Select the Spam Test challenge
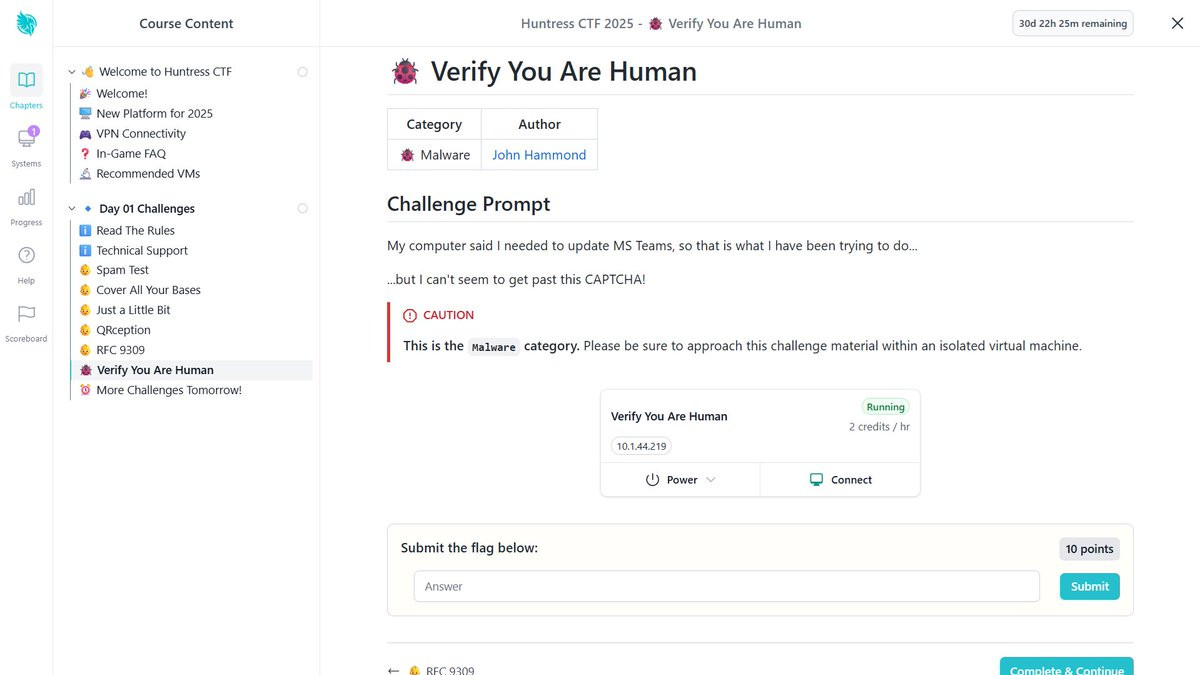This screenshot has width=1200, height=675. pyautogui.click(x=122, y=270)
